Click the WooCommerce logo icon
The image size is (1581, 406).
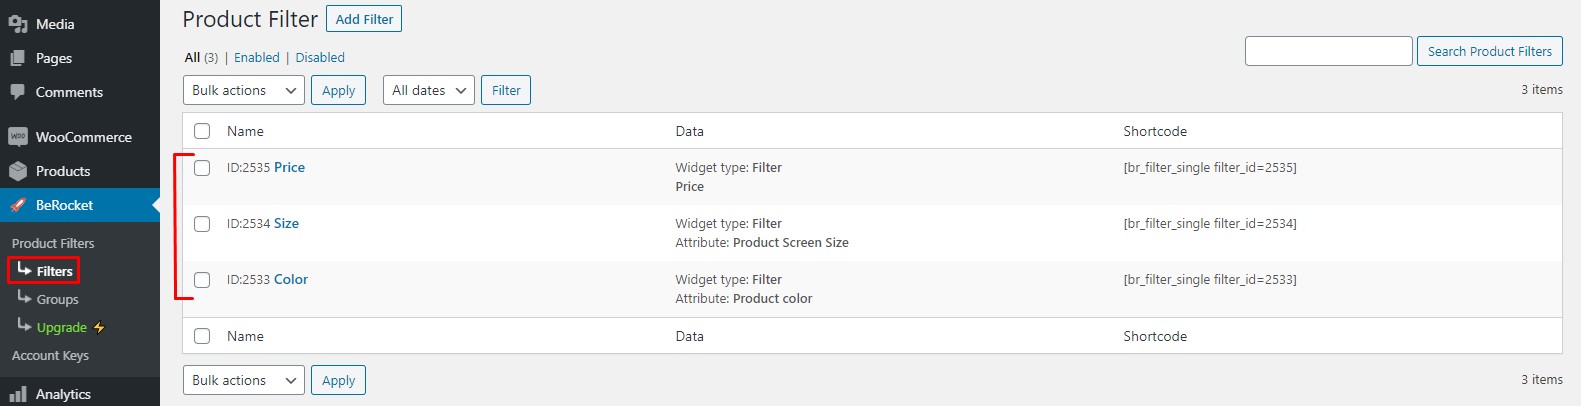point(17,137)
